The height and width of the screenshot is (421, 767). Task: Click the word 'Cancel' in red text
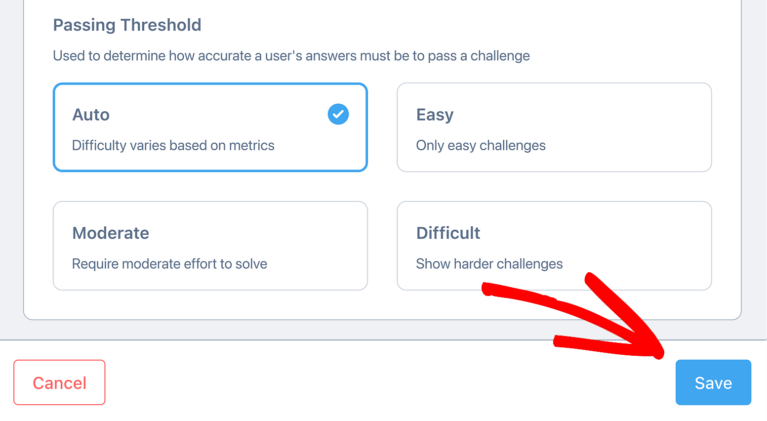coord(59,383)
